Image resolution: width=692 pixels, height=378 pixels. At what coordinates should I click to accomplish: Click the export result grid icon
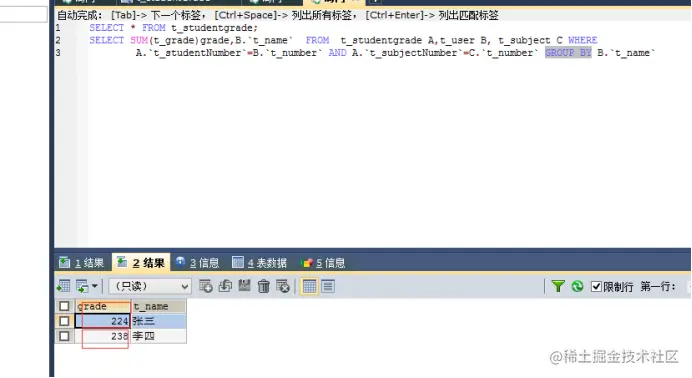[x=64, y=286]
